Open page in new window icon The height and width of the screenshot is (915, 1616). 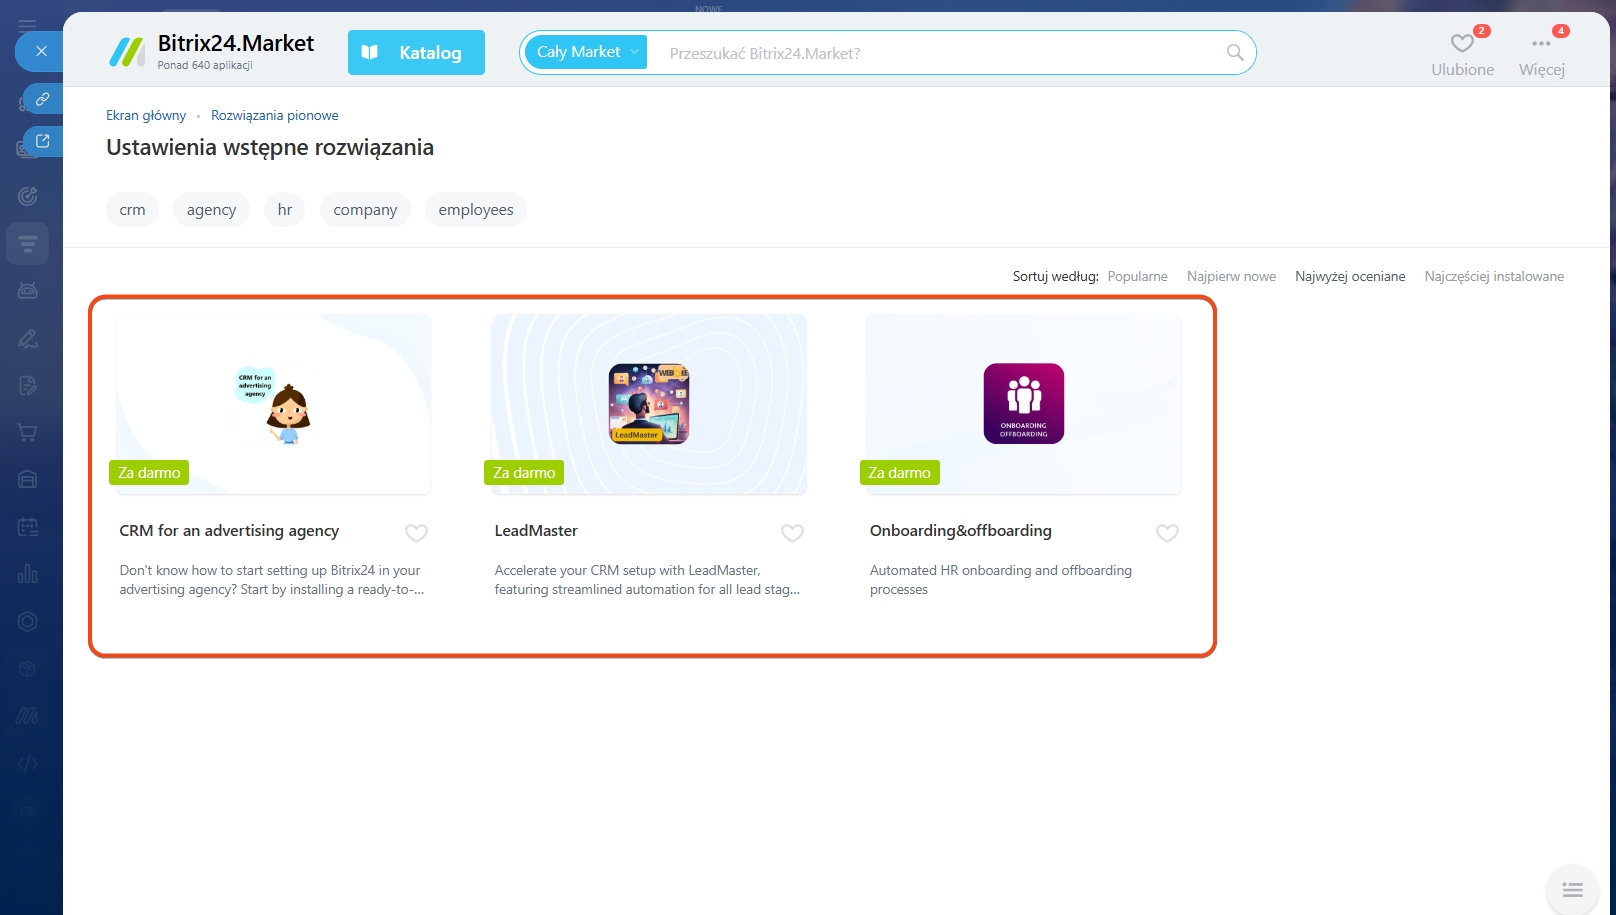coord(43,141)
